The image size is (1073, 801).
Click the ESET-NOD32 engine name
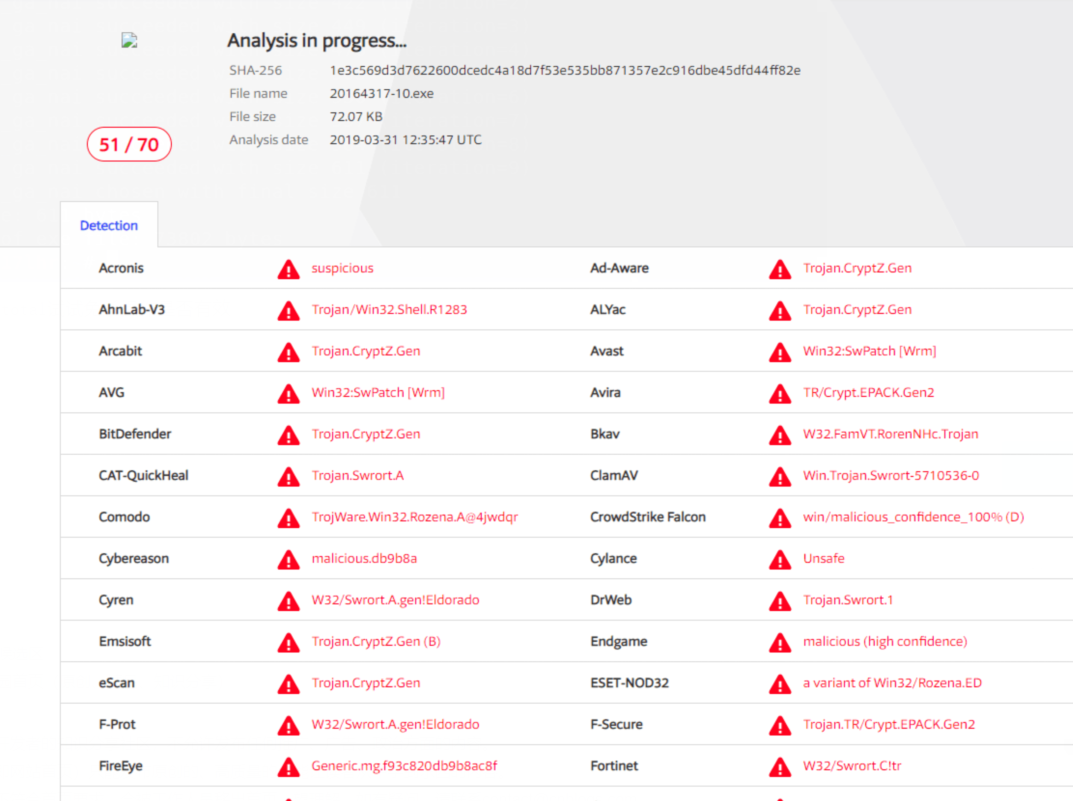pyautogui.click(x=630, y=683)
